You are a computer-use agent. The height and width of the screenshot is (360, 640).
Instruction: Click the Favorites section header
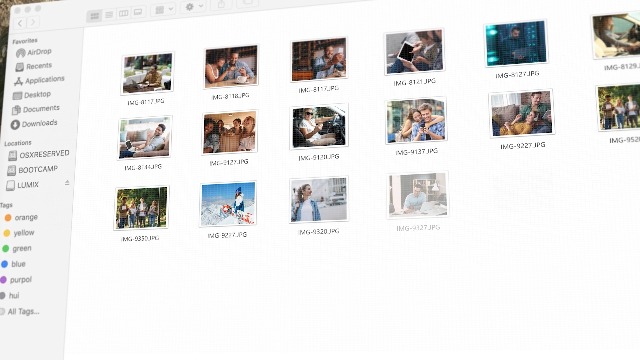(25, 41)
